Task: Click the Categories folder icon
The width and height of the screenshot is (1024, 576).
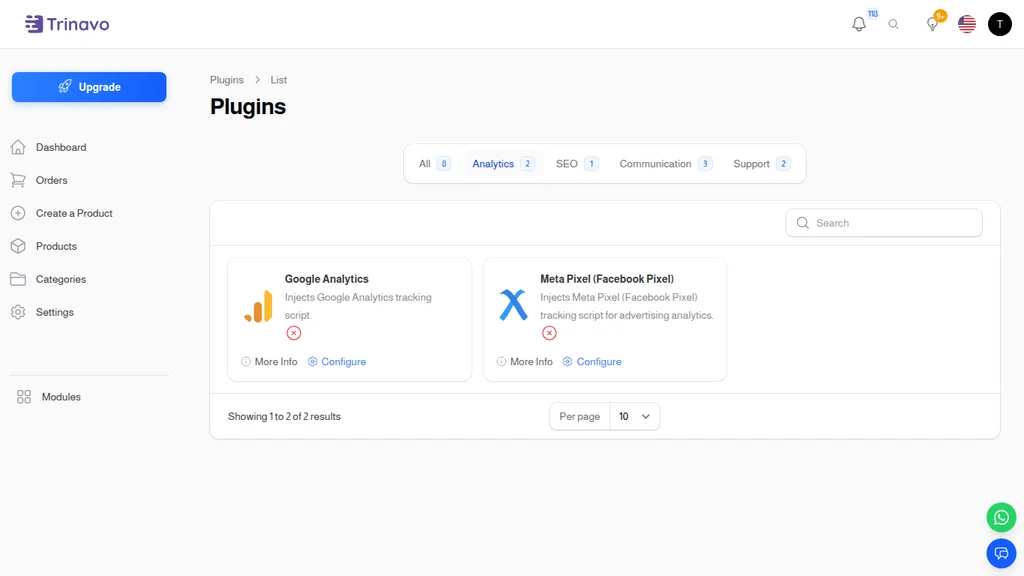Action: click(18, 279)
